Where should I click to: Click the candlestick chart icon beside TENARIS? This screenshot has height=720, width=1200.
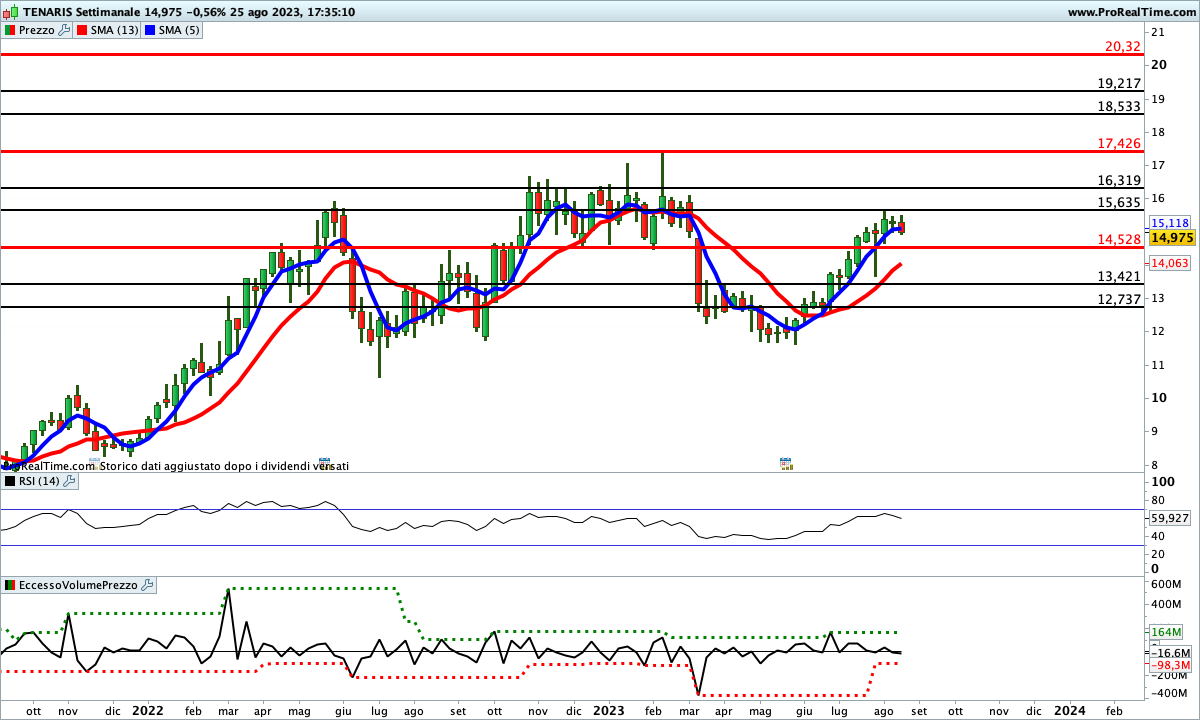pos(9,12)
